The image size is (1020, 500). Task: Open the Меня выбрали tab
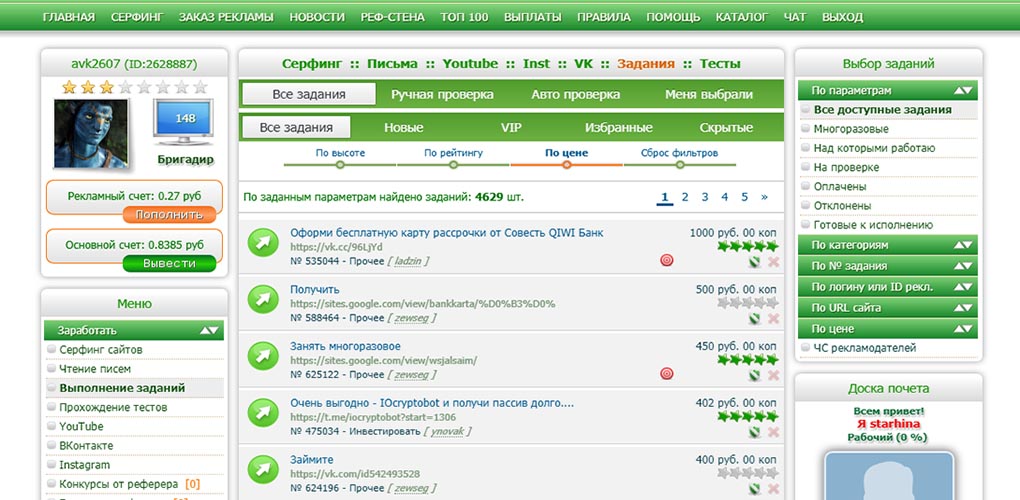[x=709, y=94]
